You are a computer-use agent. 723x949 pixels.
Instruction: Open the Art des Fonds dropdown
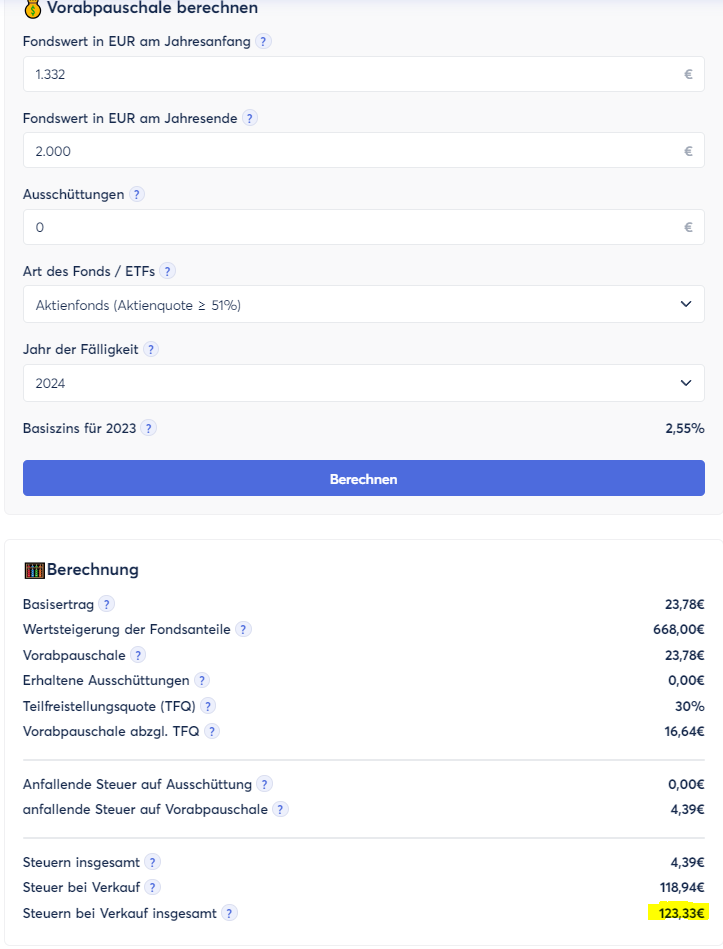[x=363, y=304]
